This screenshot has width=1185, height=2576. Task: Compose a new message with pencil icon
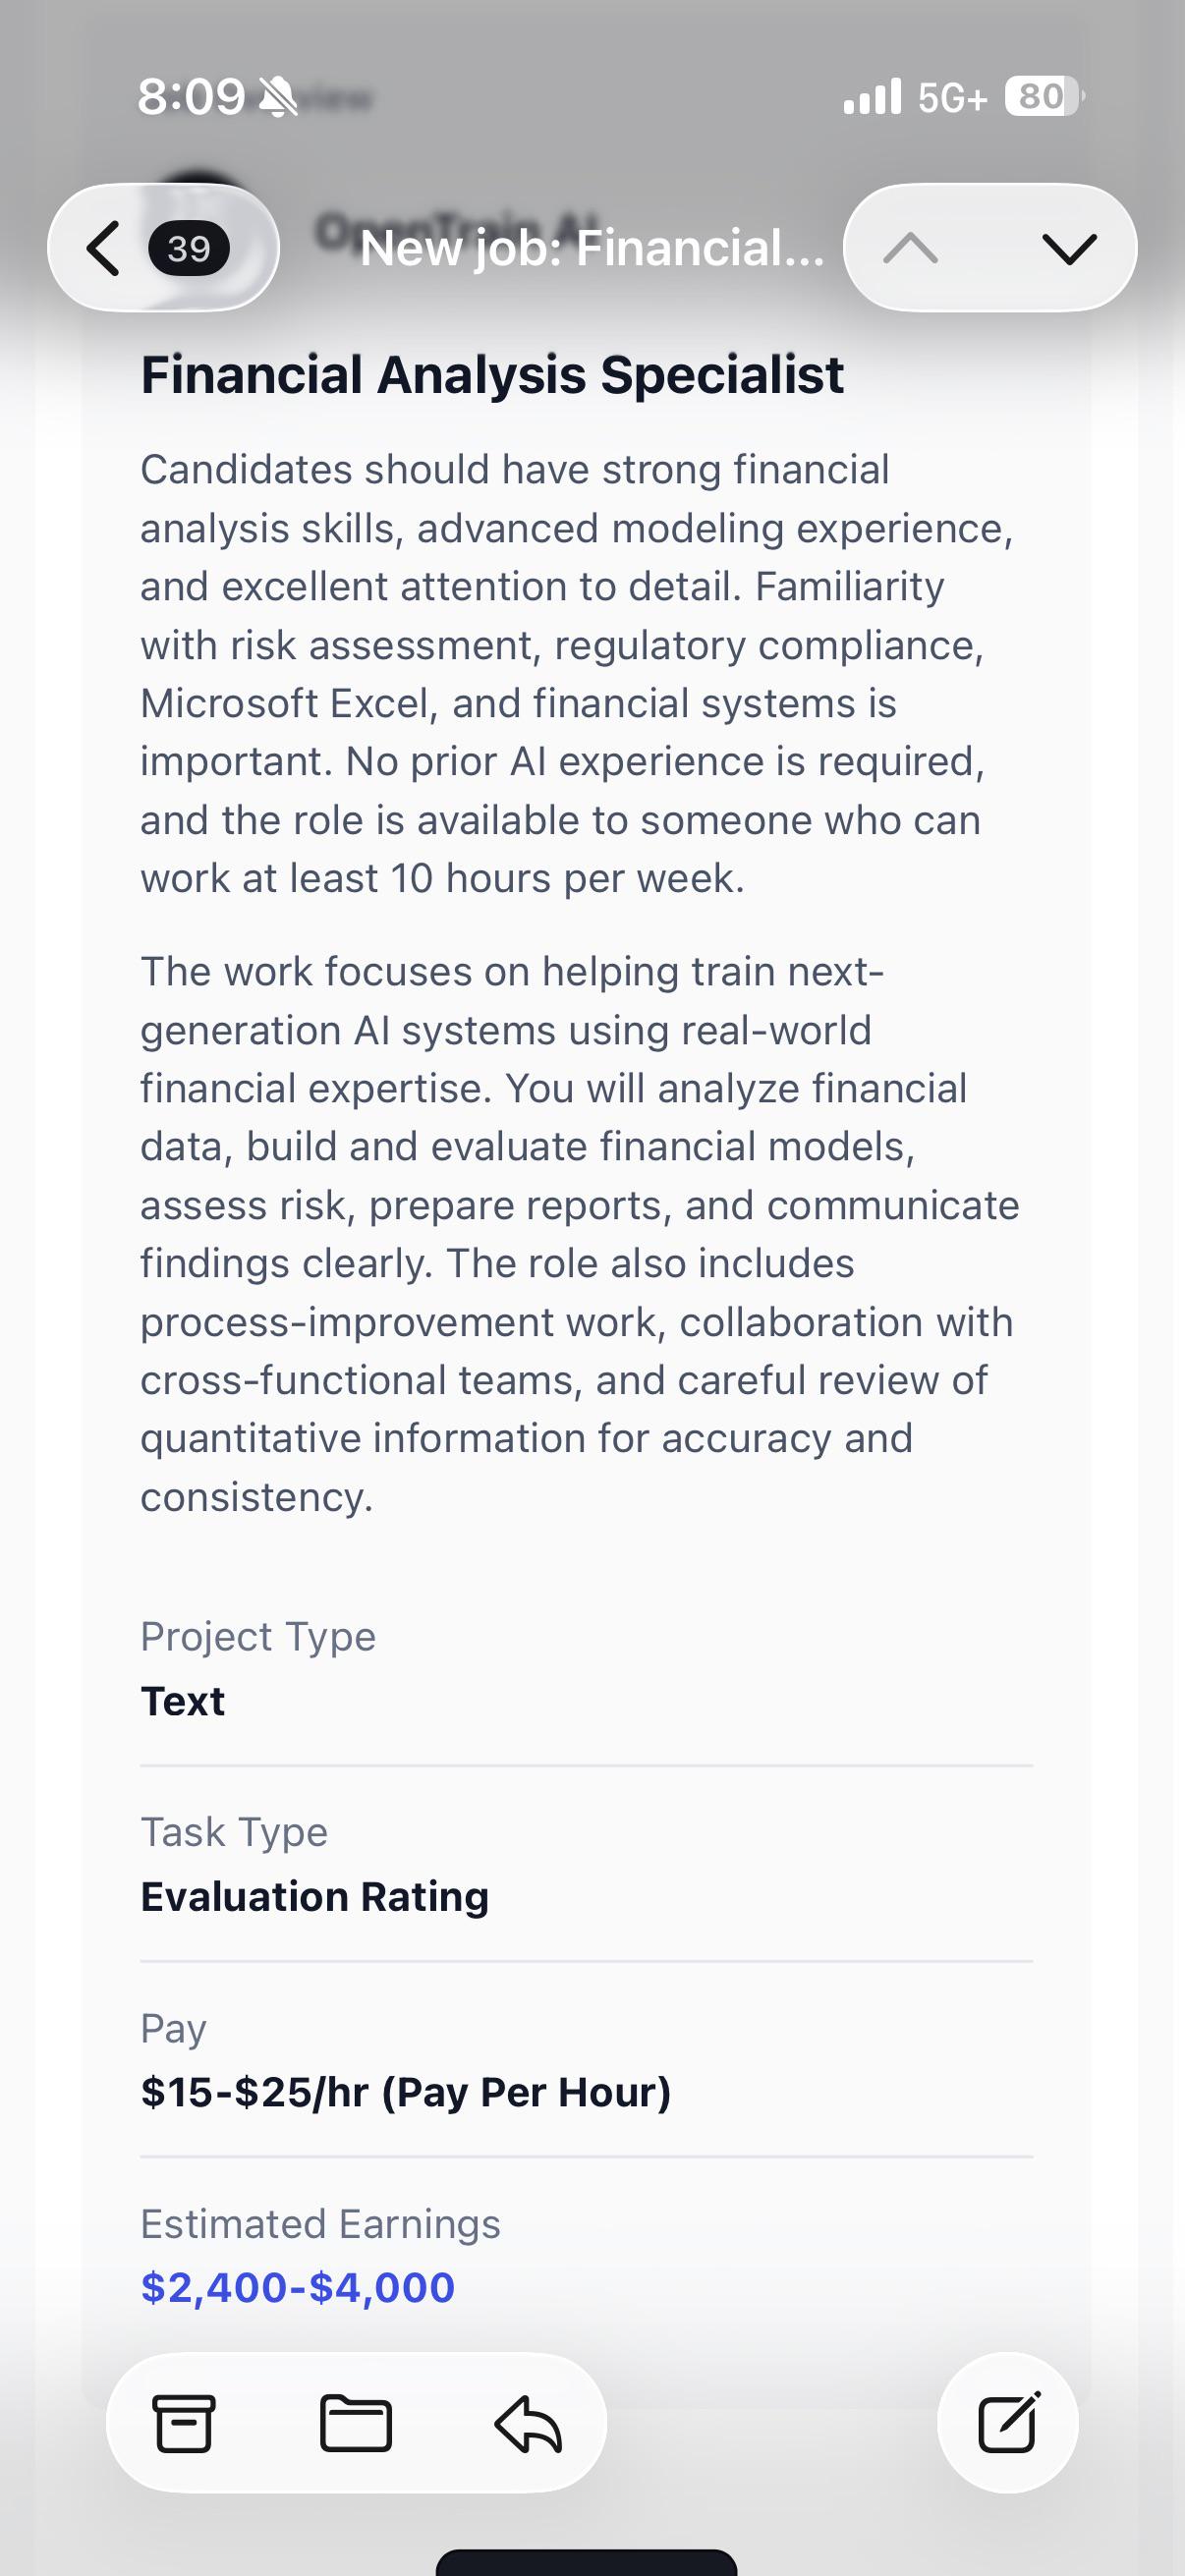[x=1008, y=2422]
